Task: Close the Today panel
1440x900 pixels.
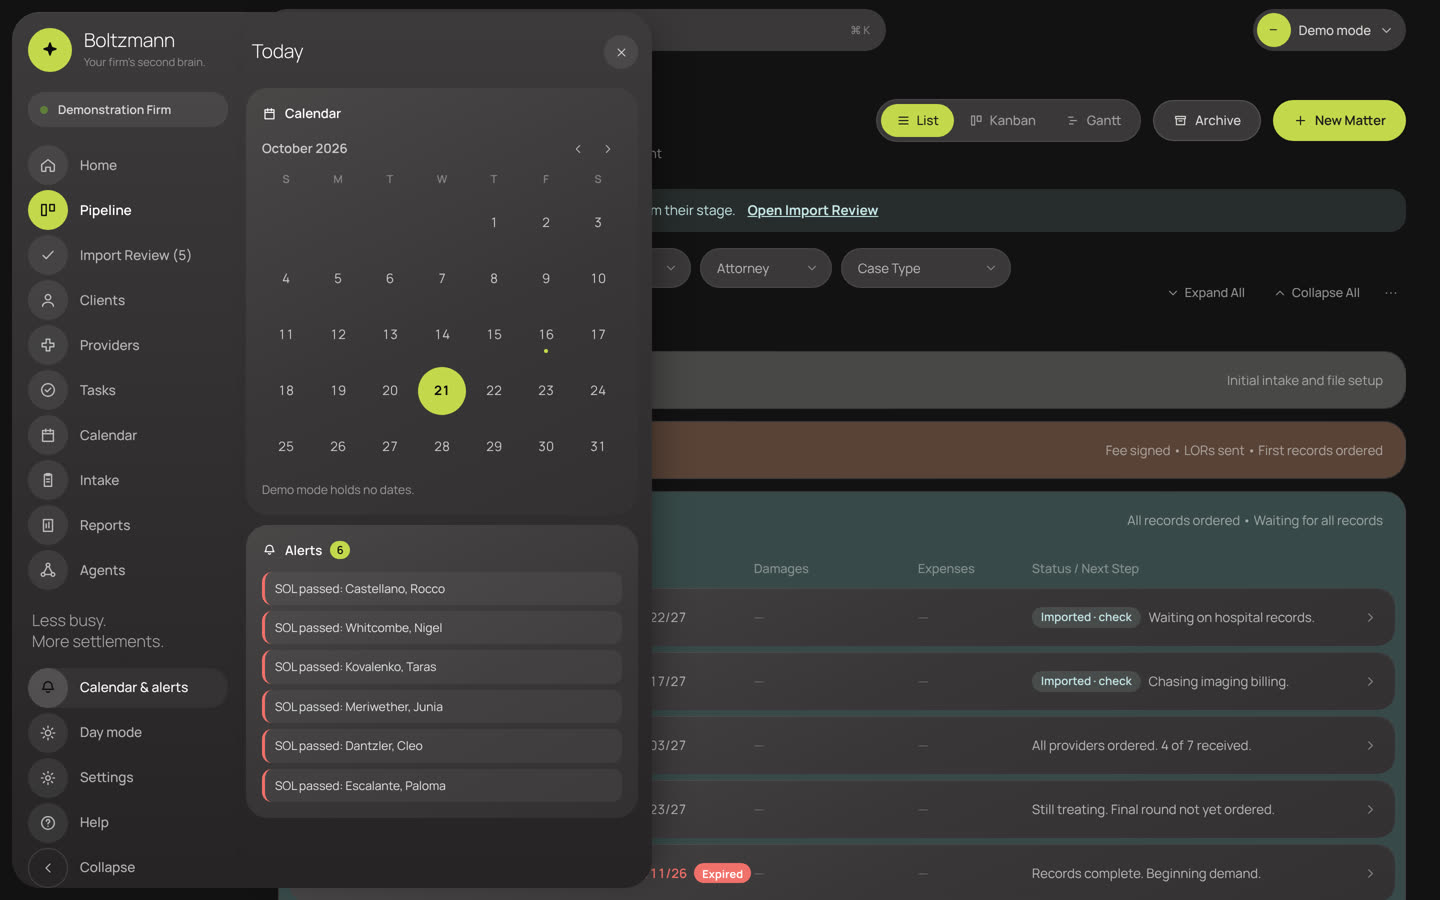Action: click(x=621, y=52)
